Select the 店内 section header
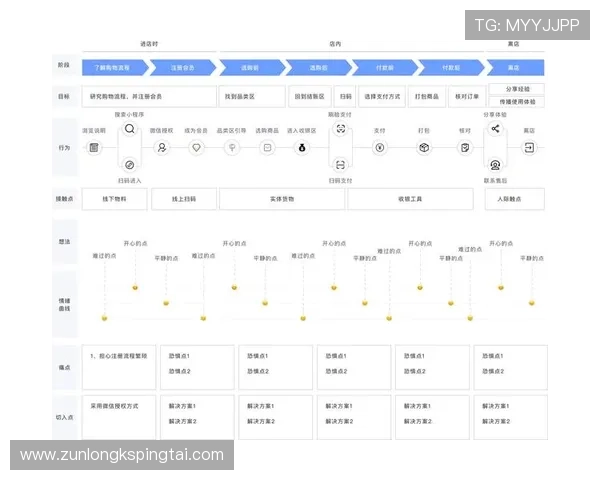 (335, 44)
